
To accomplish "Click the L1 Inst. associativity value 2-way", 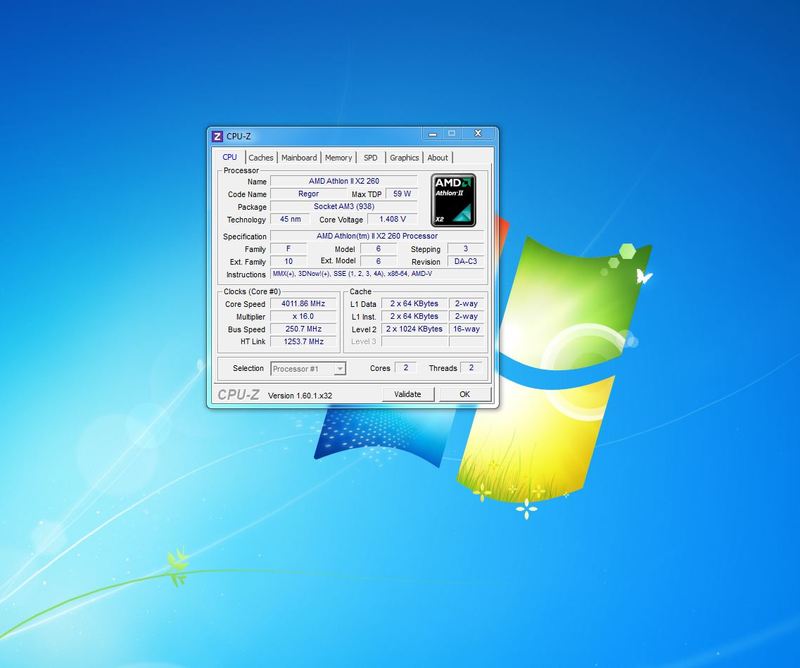I will pos(466,316).
